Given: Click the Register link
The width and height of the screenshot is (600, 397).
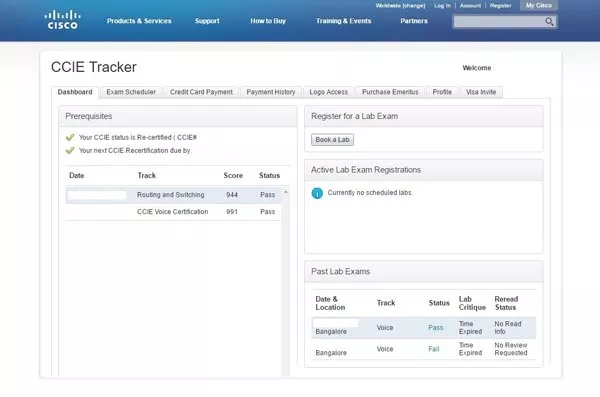Looking at the screenshot, I should 501,6.
